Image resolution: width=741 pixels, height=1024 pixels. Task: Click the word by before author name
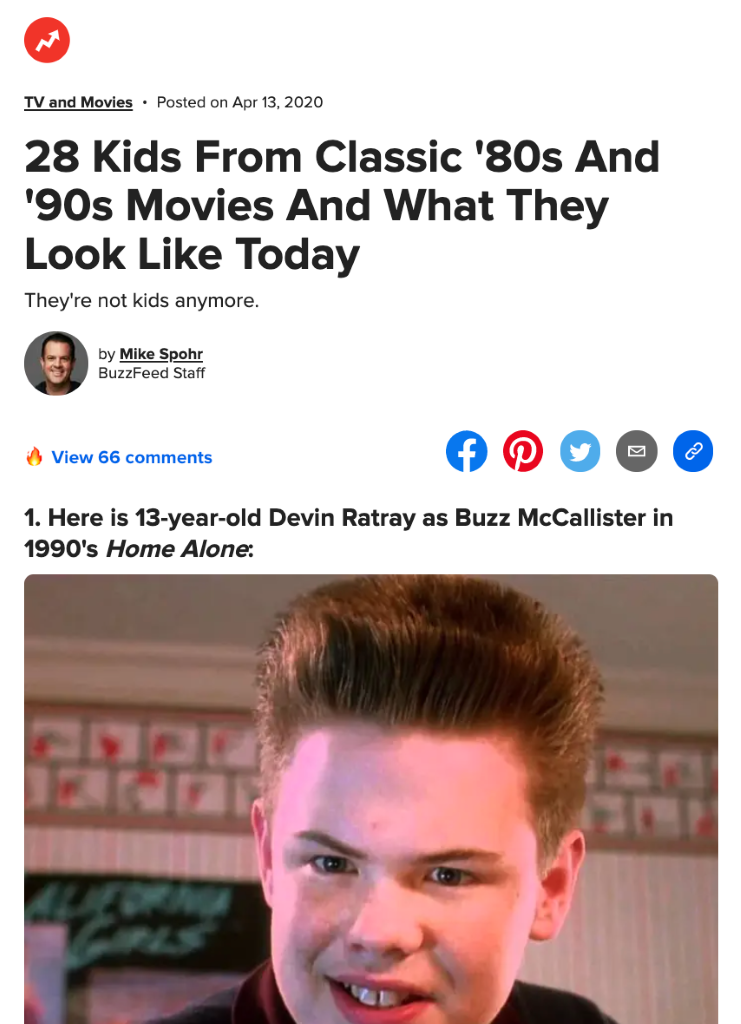[106, 354]
